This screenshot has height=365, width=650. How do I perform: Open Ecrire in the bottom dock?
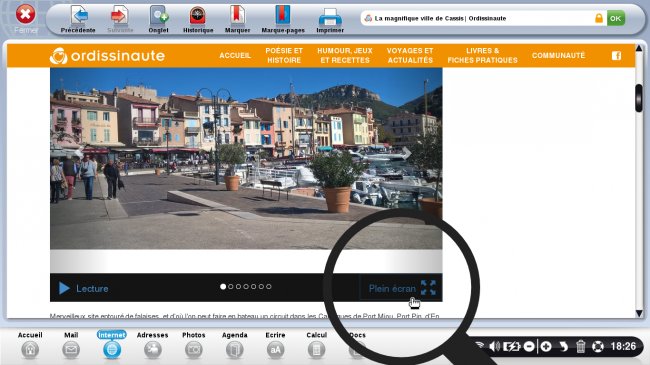[x=275, y=345]
